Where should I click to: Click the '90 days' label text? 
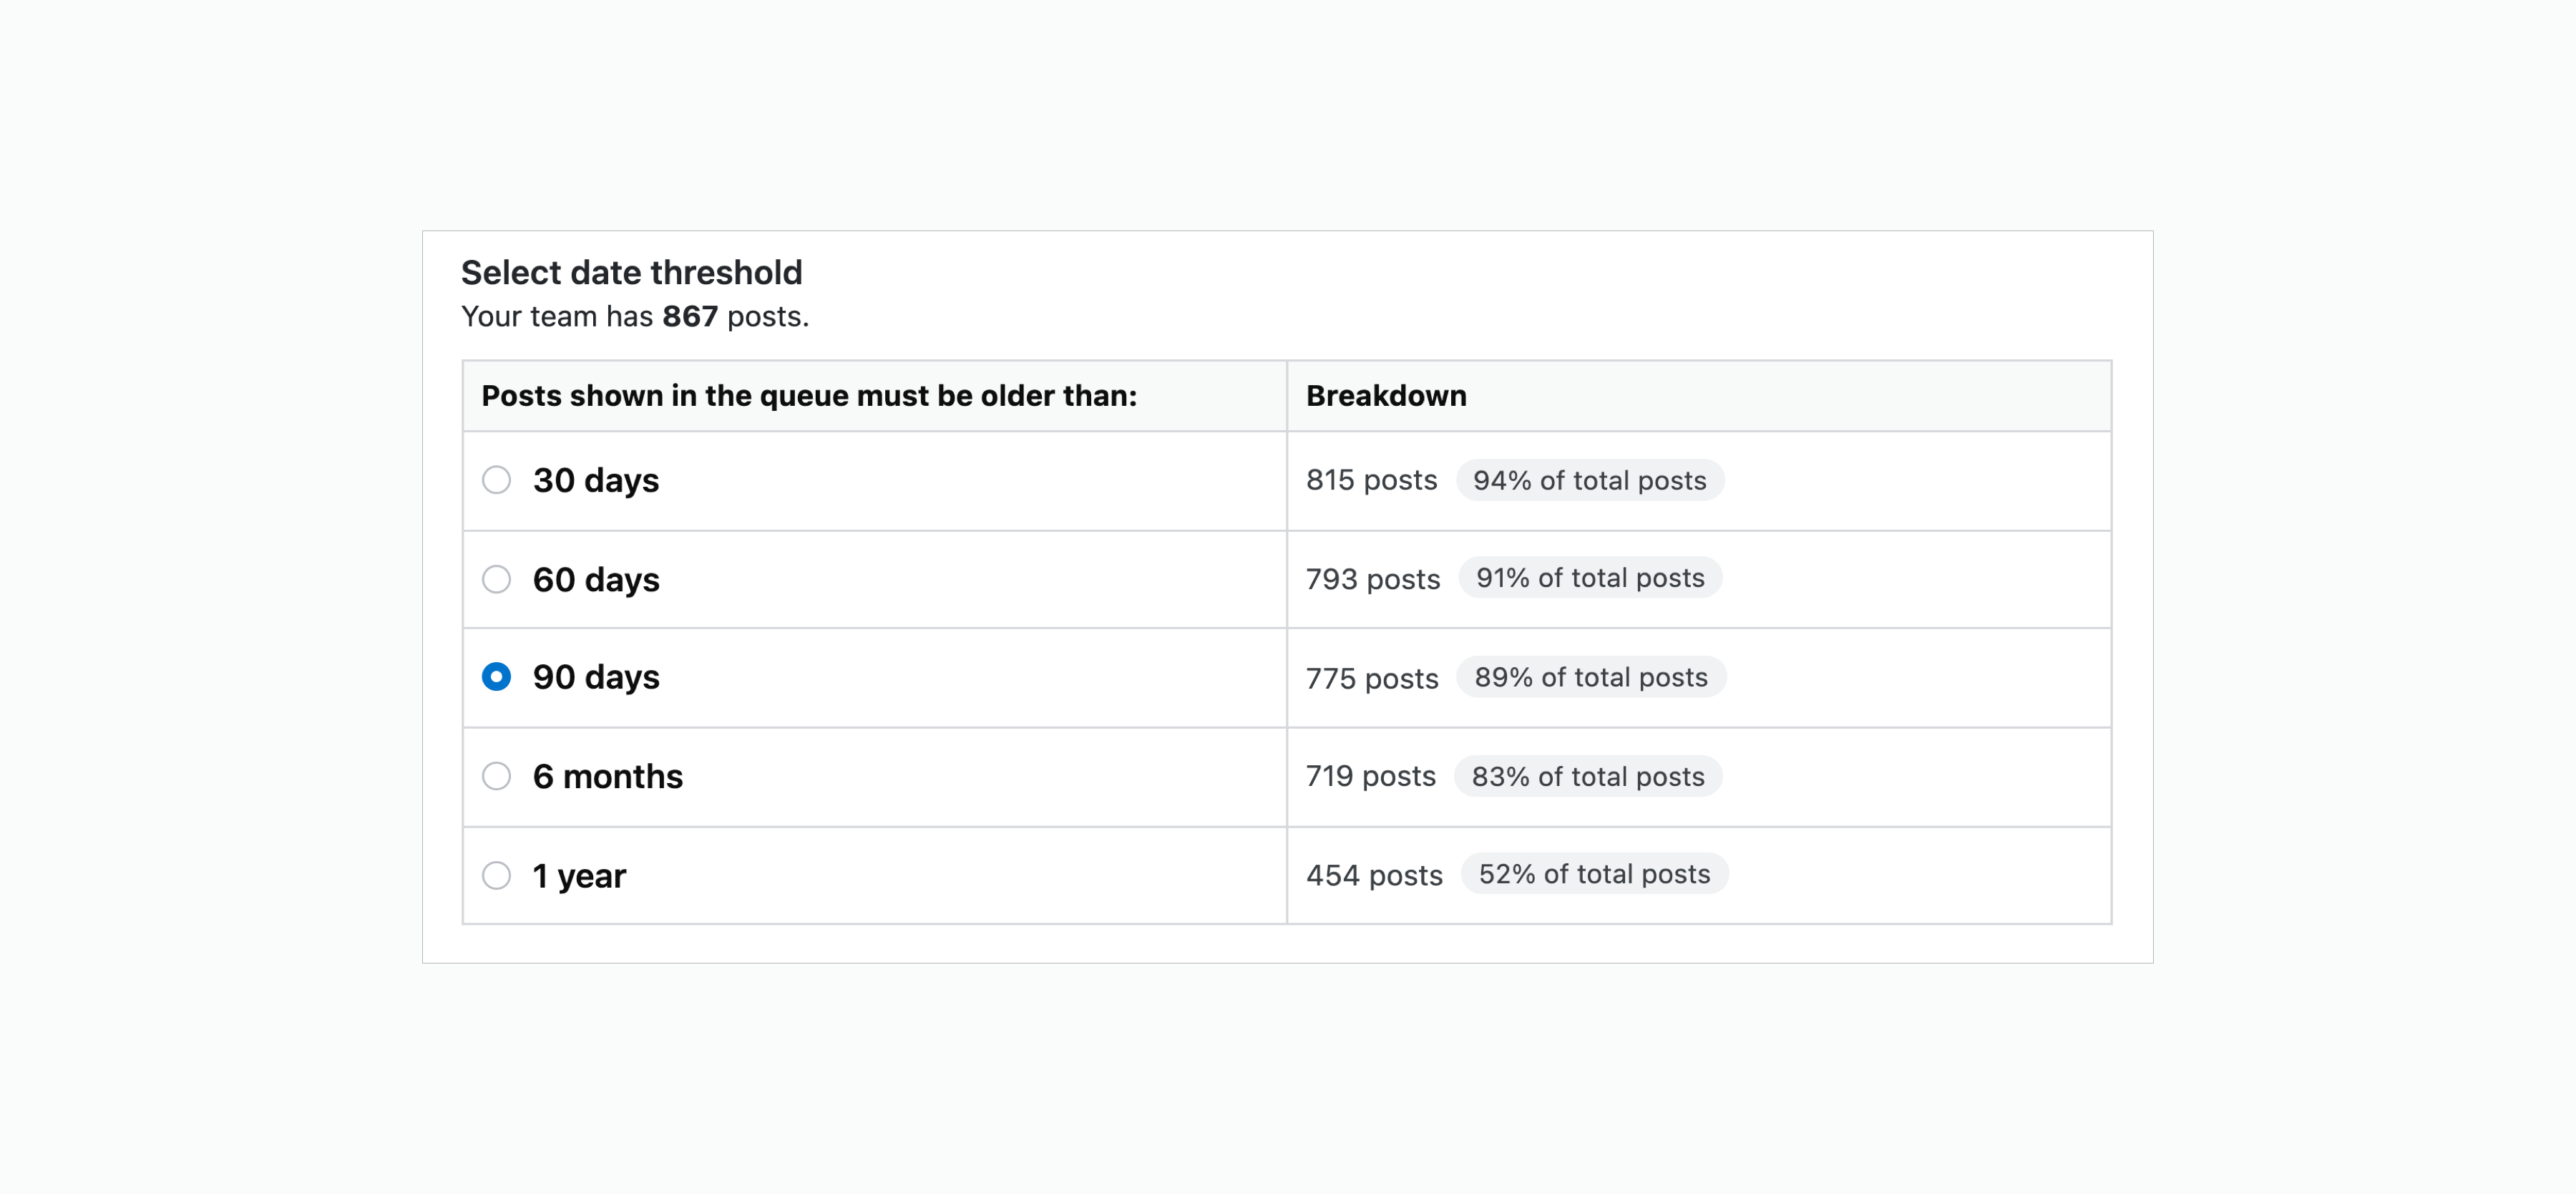point(596,678)
